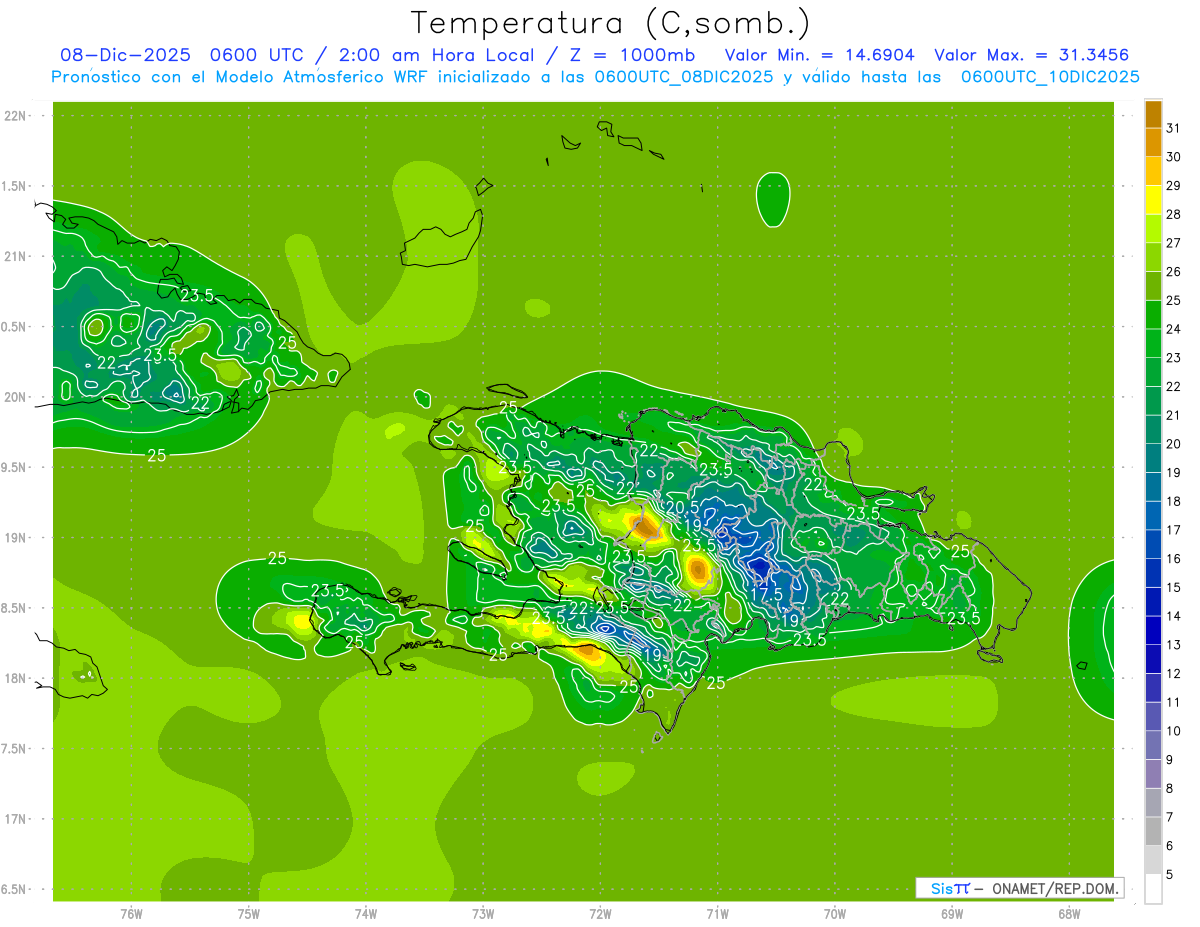Click the valid-until time '0600UTC_10DIC2025'

click(x=1051, y=77)
